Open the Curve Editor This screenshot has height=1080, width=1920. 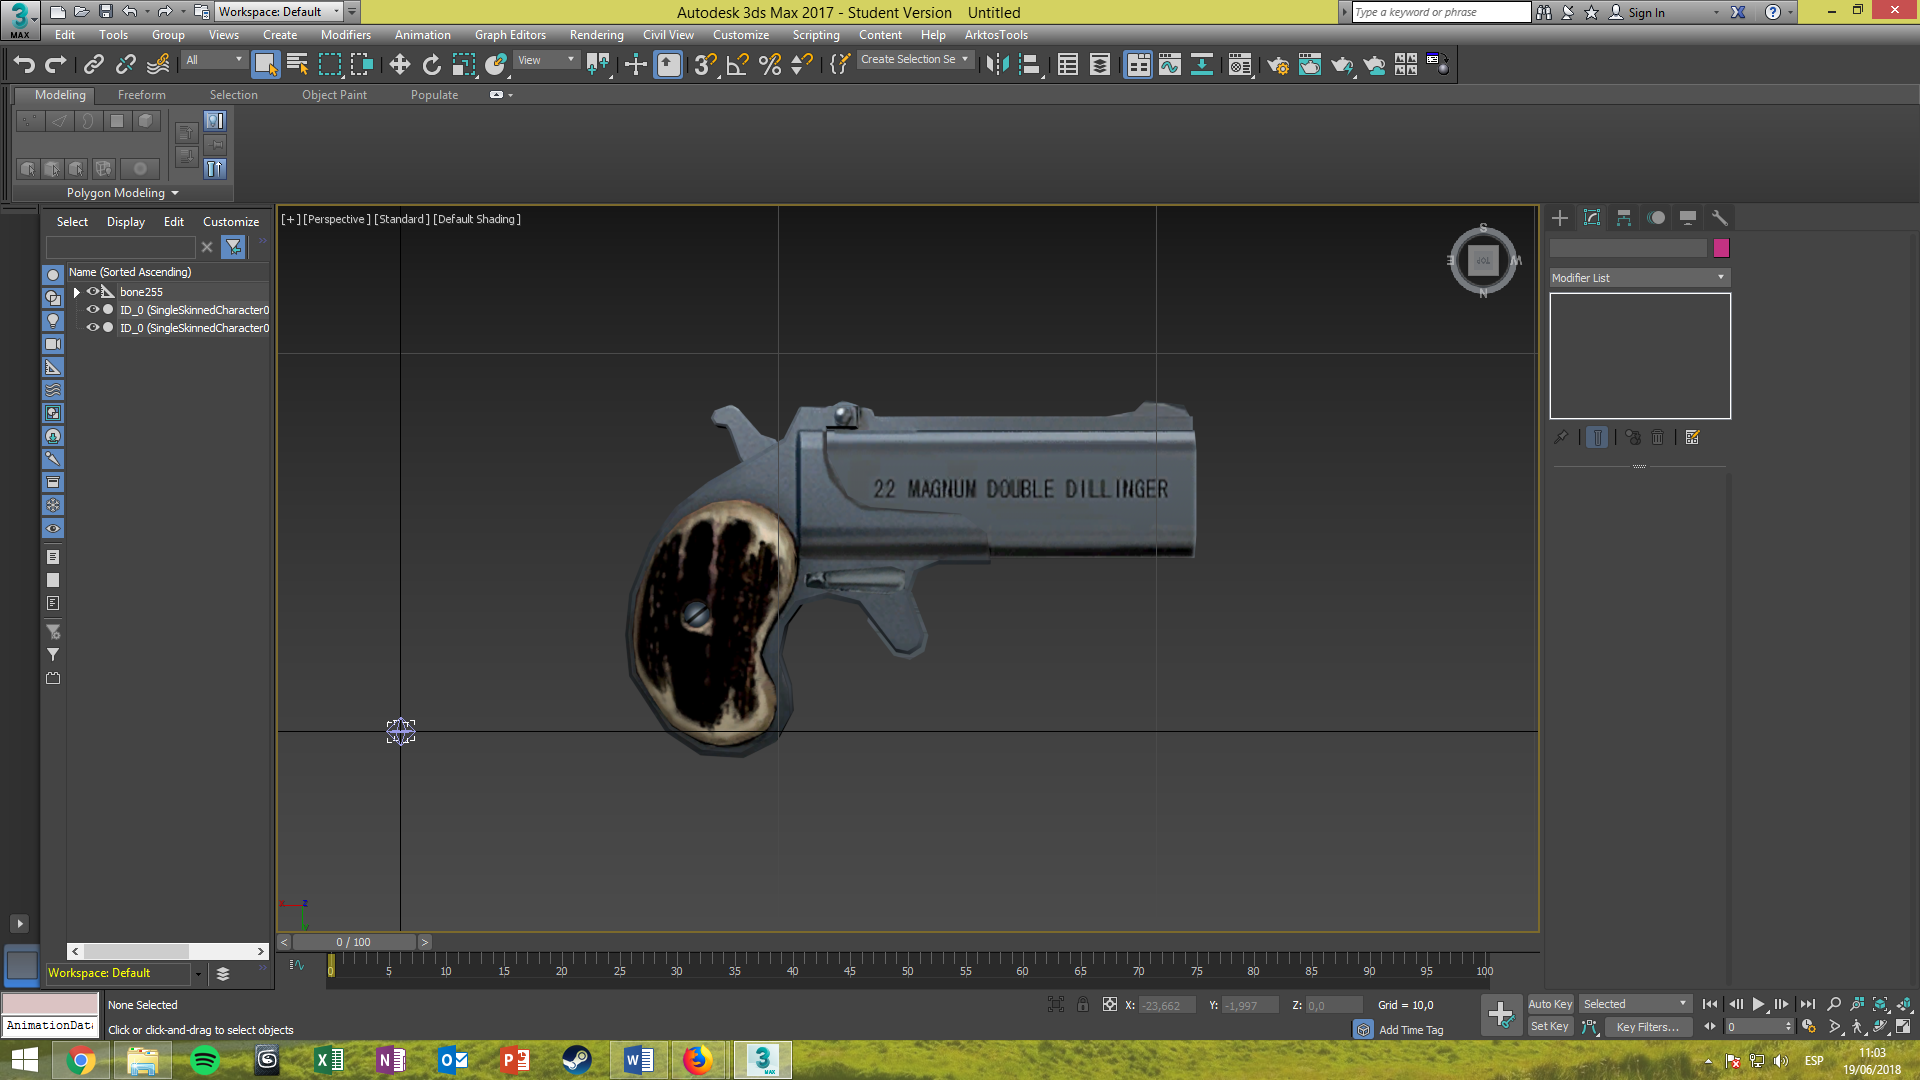click(1170, 65)
